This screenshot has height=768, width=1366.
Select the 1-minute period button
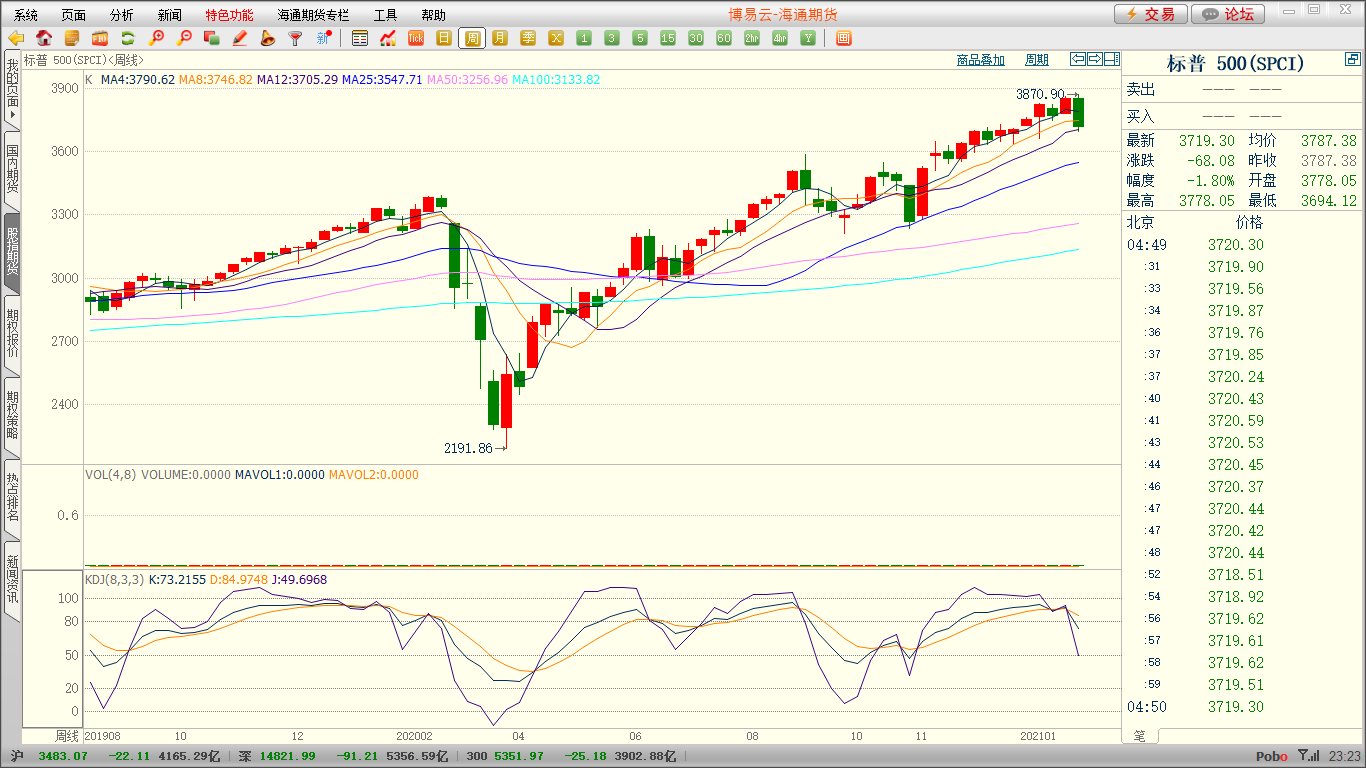click(x=584, y=38)
